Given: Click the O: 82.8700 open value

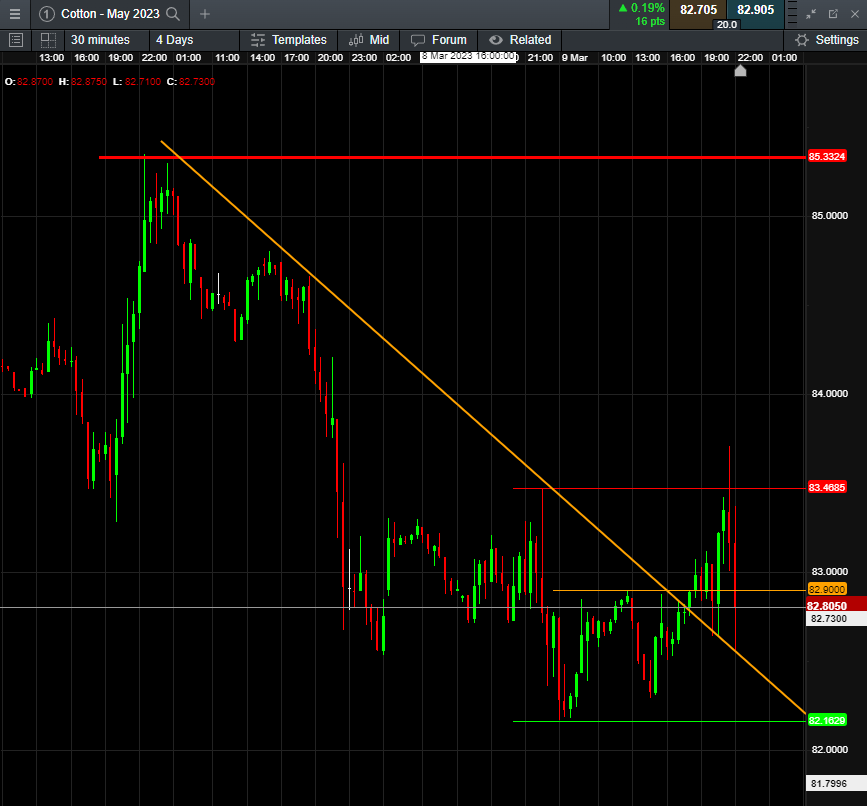Looking at the screenshot, I should 29,81.
